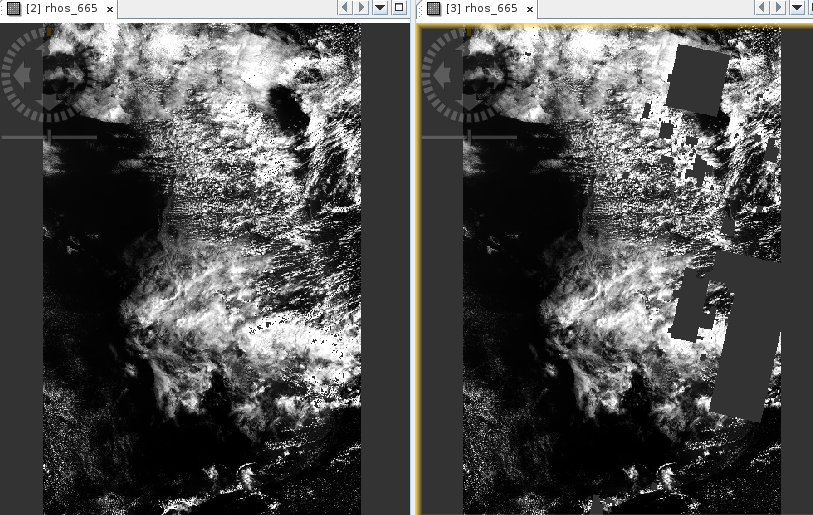Click the yellow rotation handle in [3] view
The height and width of the screenshot is (515, 813).
[x=469, y=32]
